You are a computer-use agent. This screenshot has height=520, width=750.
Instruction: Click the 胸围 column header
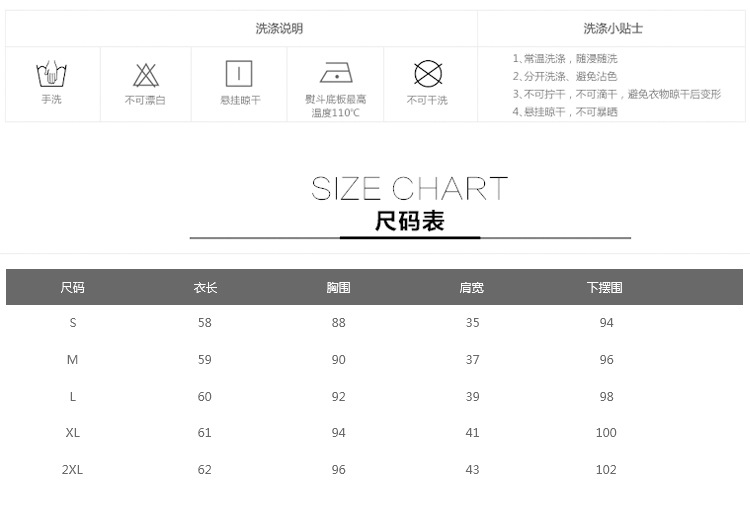click(x=338, y=288)
